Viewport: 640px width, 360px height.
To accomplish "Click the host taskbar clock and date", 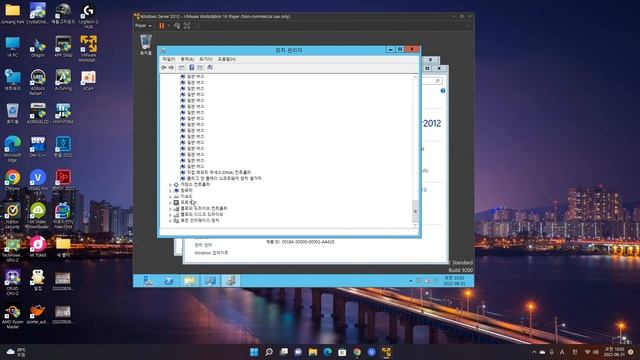I will pos(614,352).
